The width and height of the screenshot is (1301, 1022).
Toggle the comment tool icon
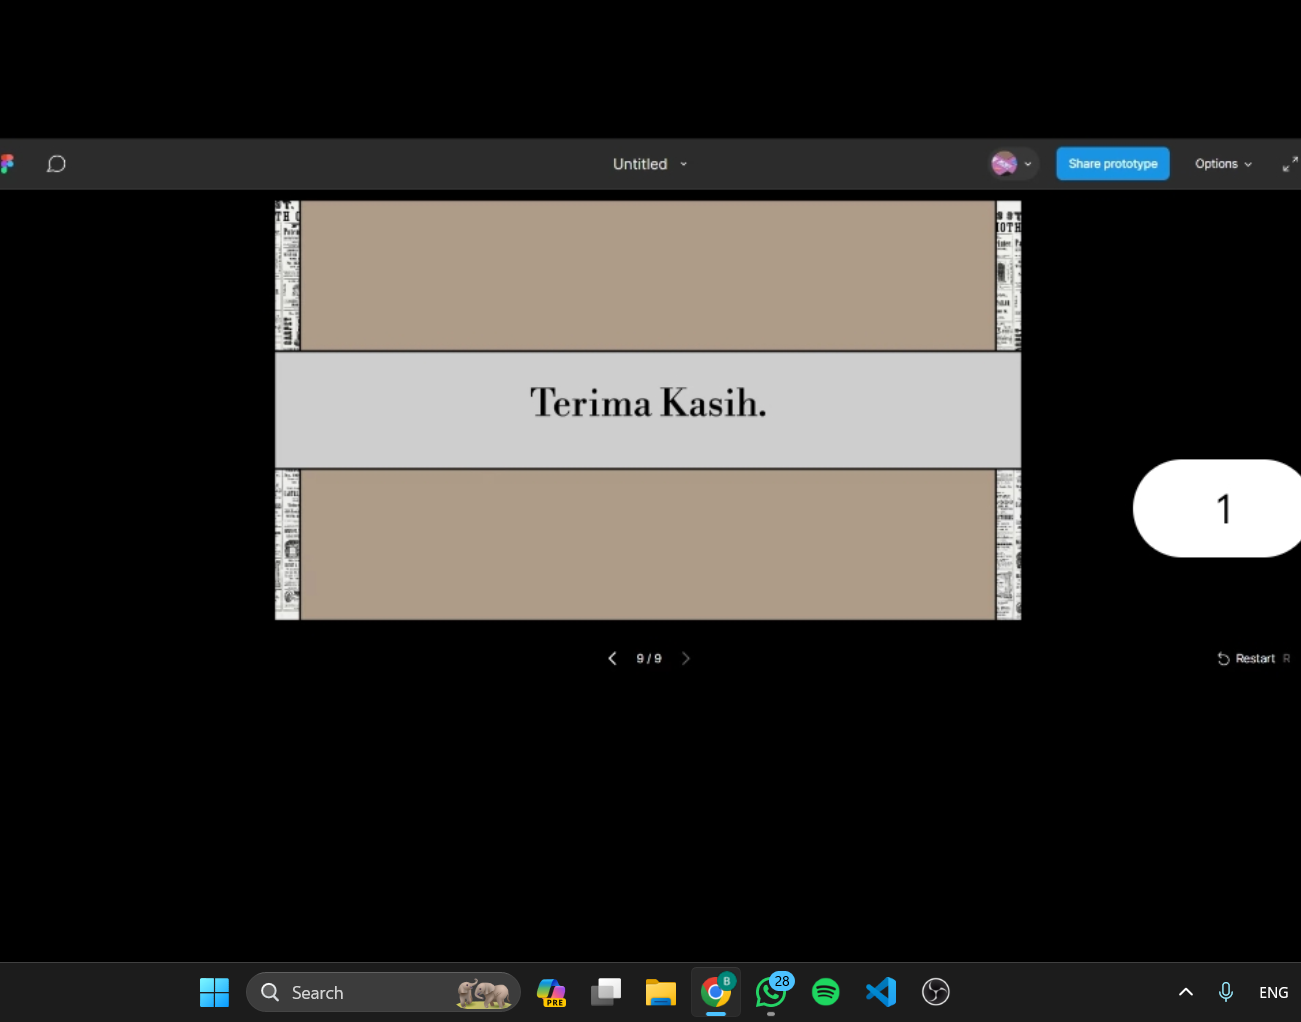56,164
